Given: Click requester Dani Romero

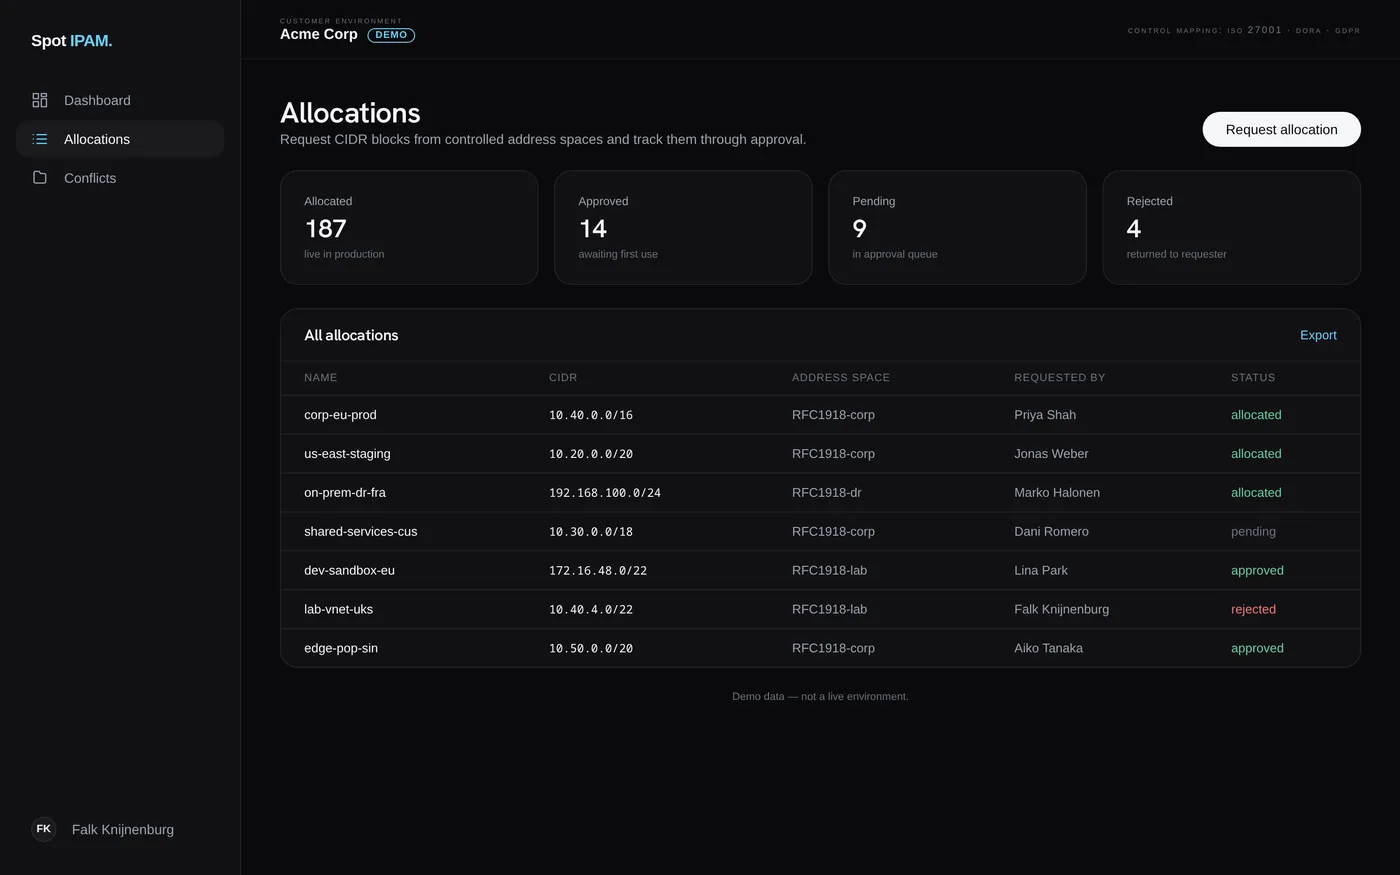Looking at the screenshot, I should tap(1051, 532).
